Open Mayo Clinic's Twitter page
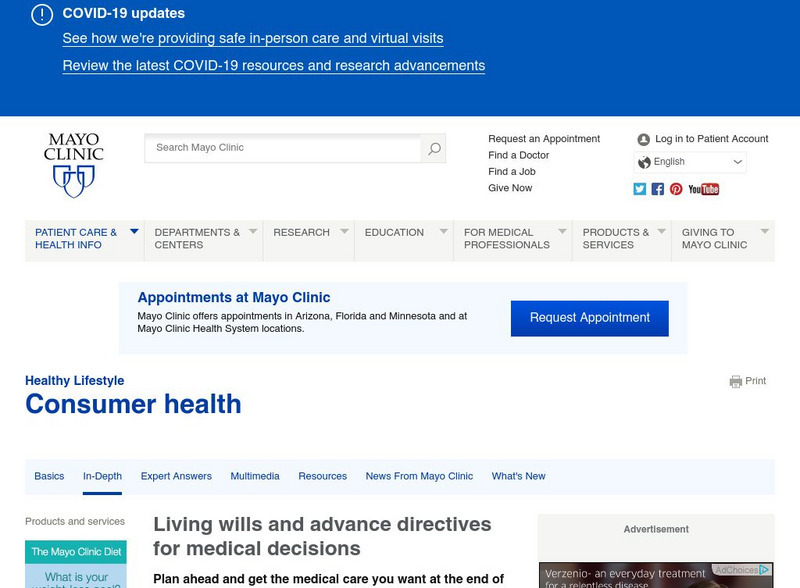The width and height of the screenshot is (800, 588). (639, 188)
